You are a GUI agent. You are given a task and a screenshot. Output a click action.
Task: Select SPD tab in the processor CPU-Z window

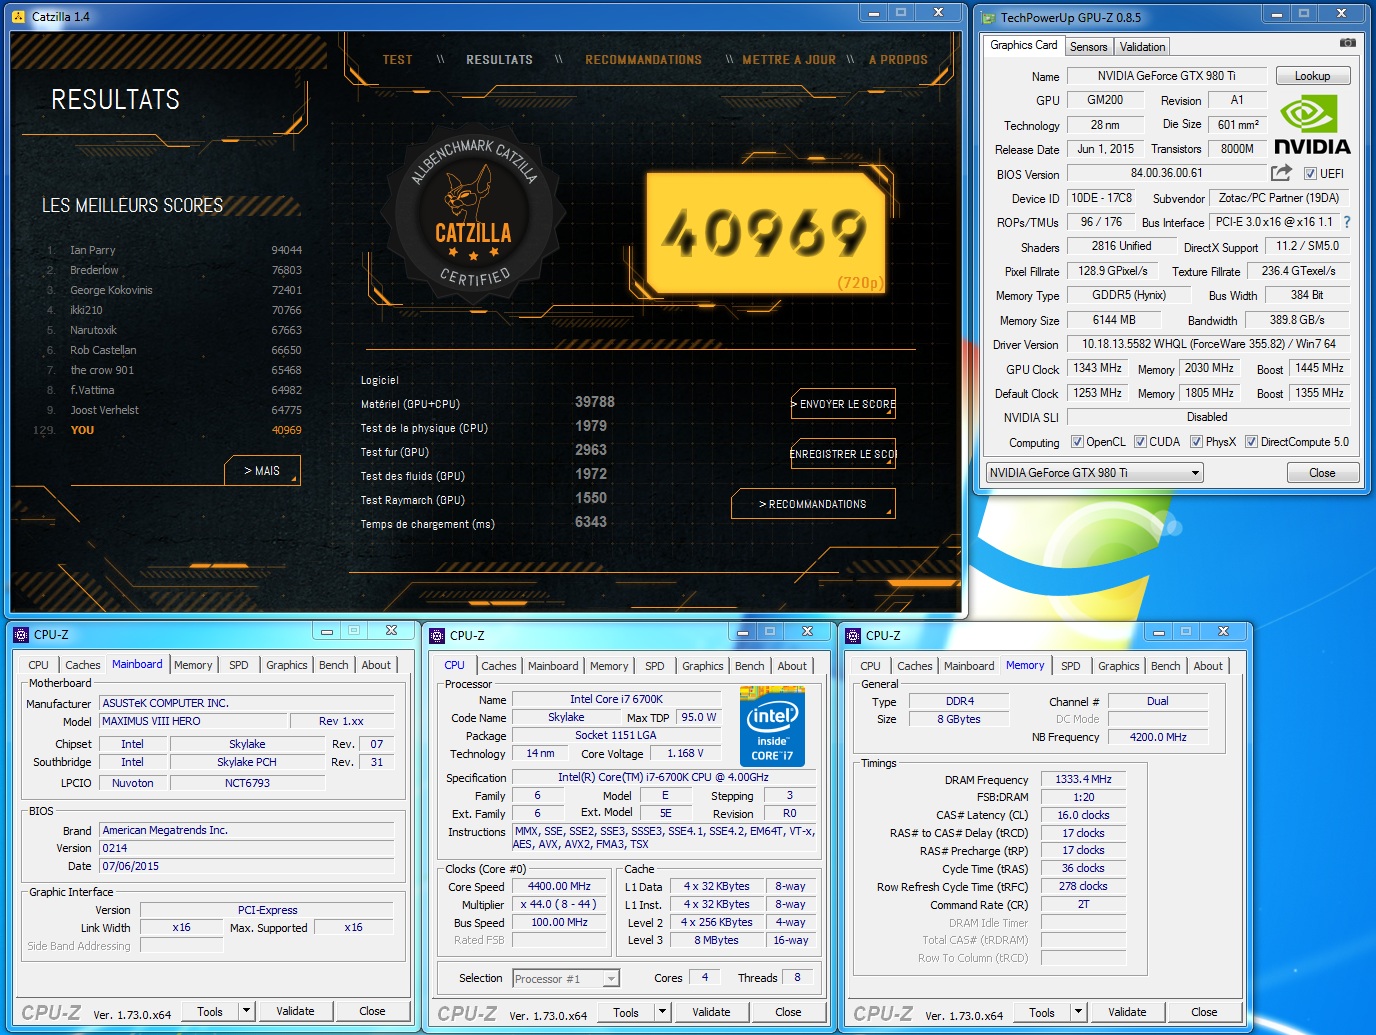(655, 666)
